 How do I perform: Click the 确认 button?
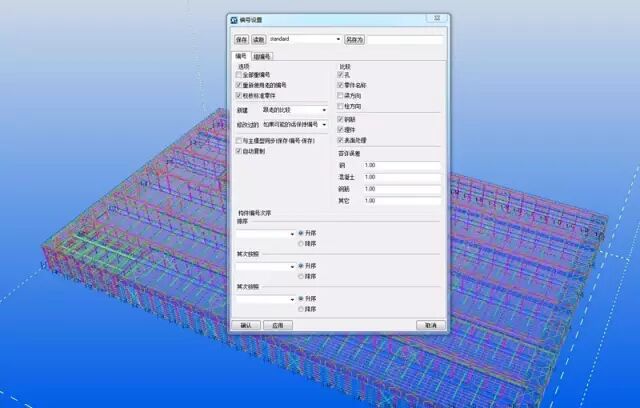tap(246, 325)
